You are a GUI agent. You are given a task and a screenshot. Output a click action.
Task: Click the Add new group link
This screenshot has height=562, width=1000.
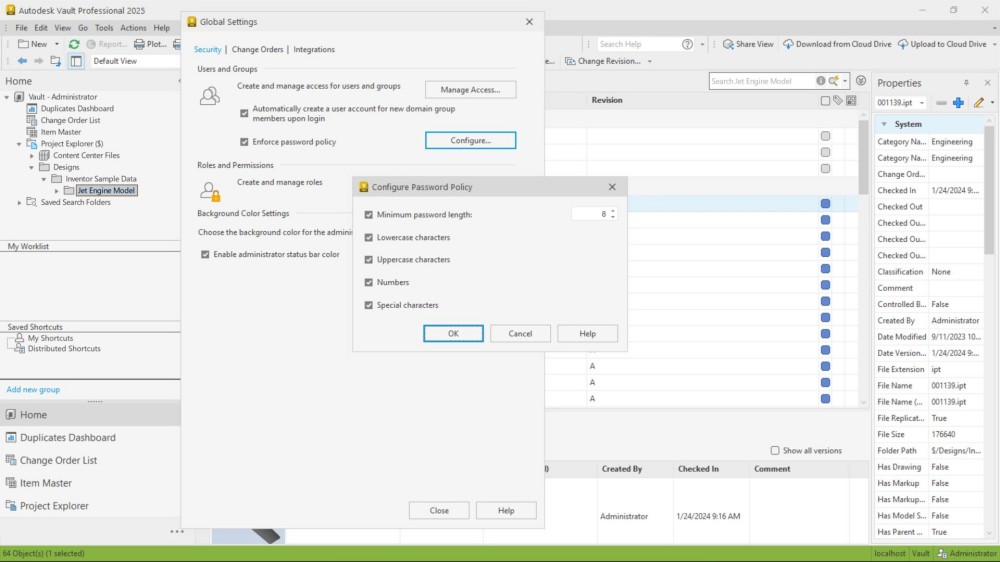[x=33, y=390]
